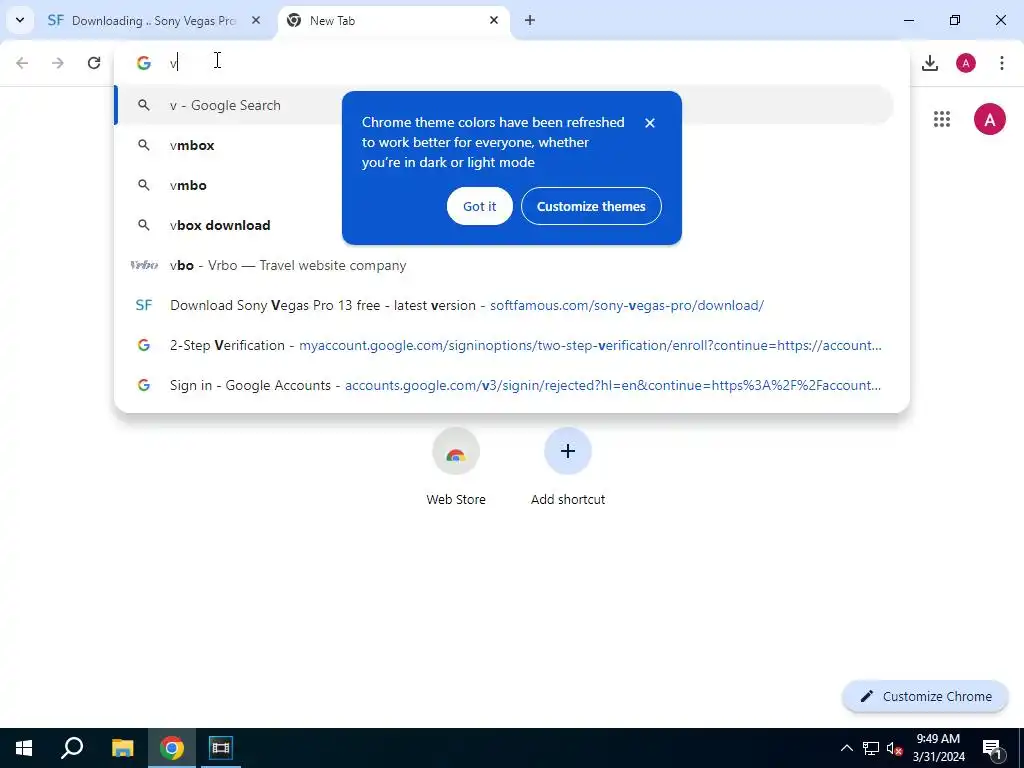Open the tab search dropdown arrow

[x=20, y=20]
